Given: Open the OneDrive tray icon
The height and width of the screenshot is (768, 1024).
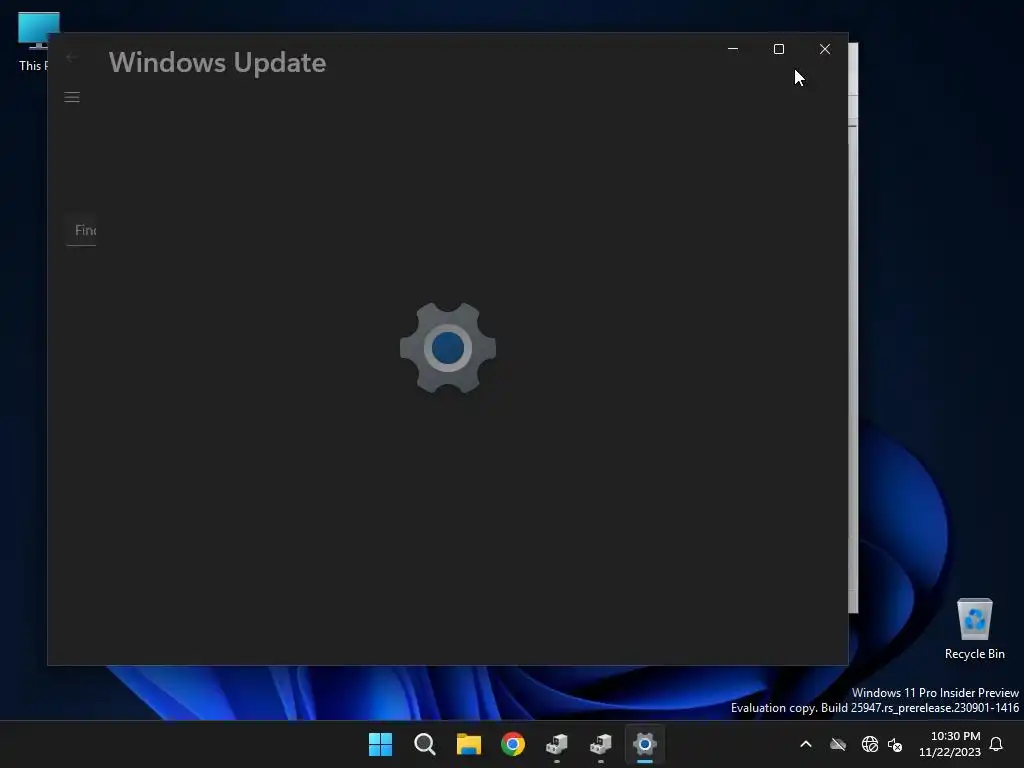Looking at the screenshot, I should [x=838, y=744].
